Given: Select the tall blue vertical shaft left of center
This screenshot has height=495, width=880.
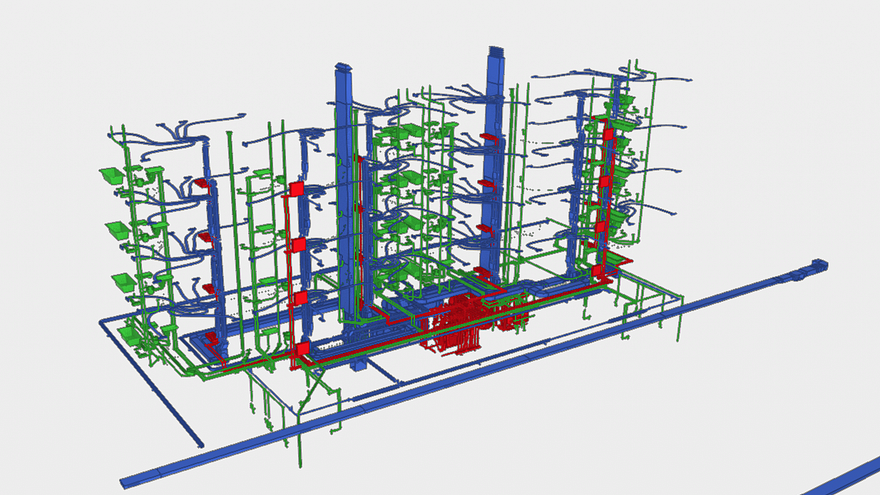Looking at the screenshot, I should coord(344,200).
